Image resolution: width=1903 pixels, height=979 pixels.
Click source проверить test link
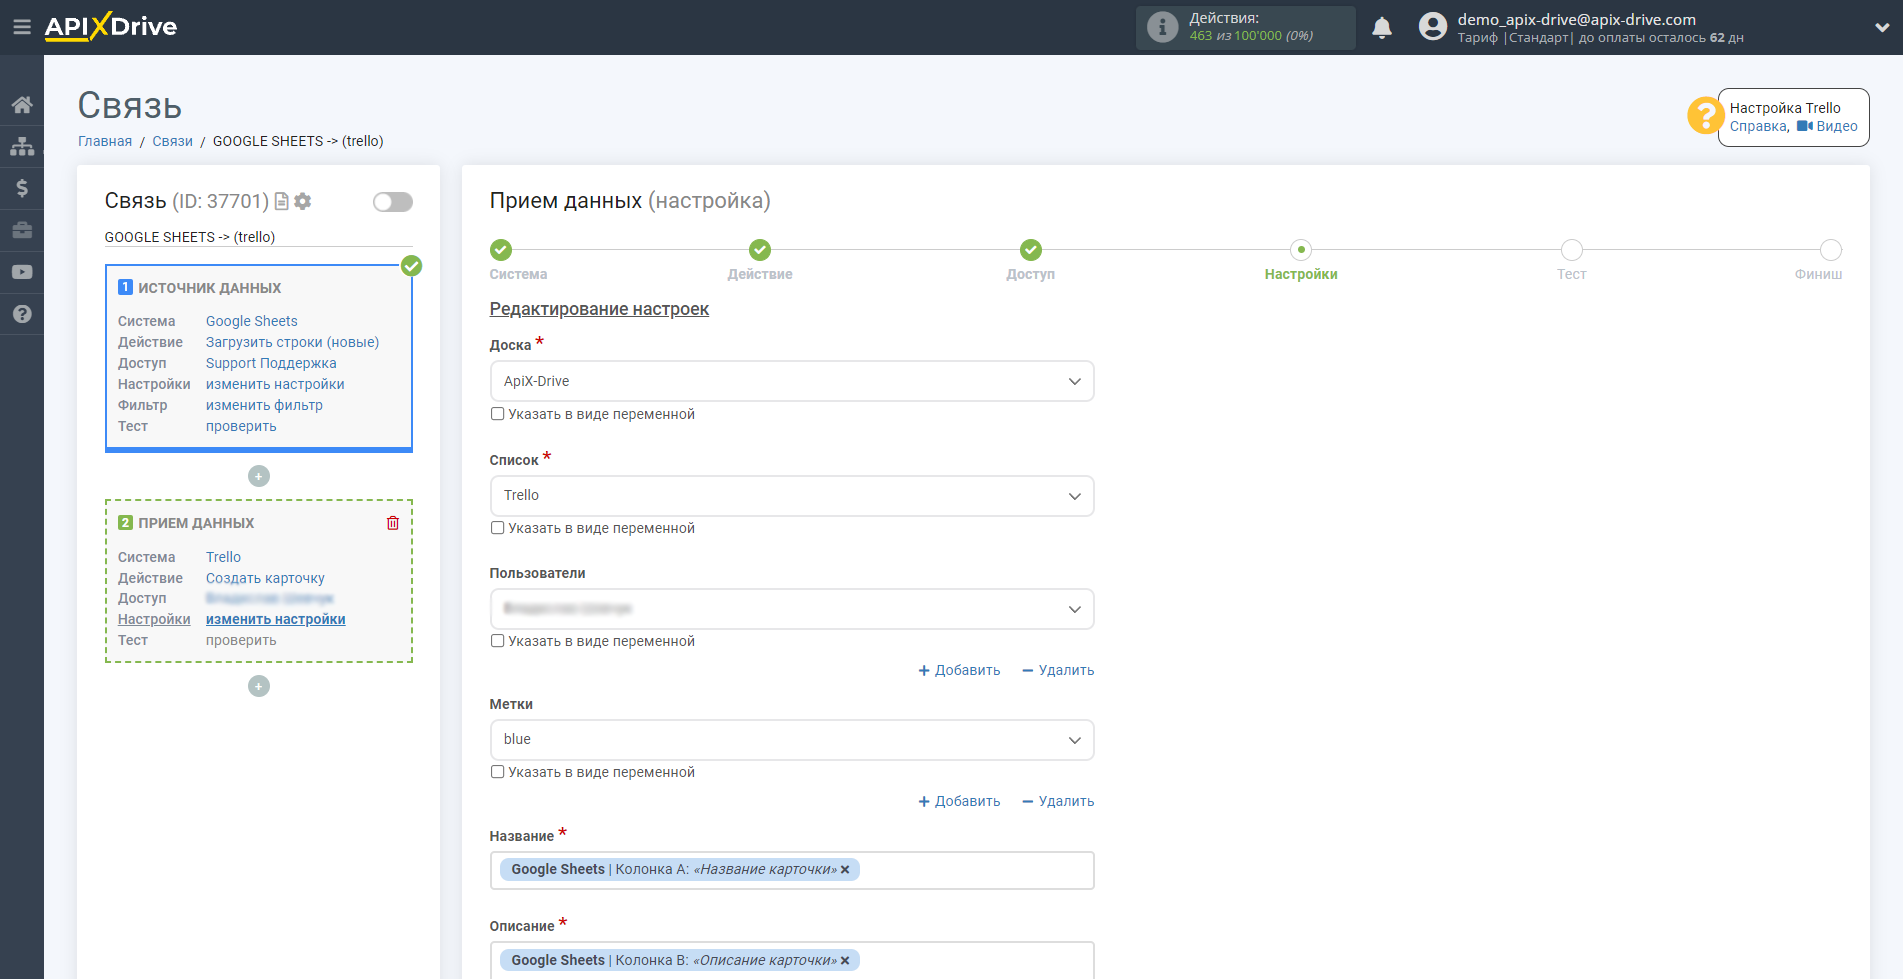pos(241,426)
